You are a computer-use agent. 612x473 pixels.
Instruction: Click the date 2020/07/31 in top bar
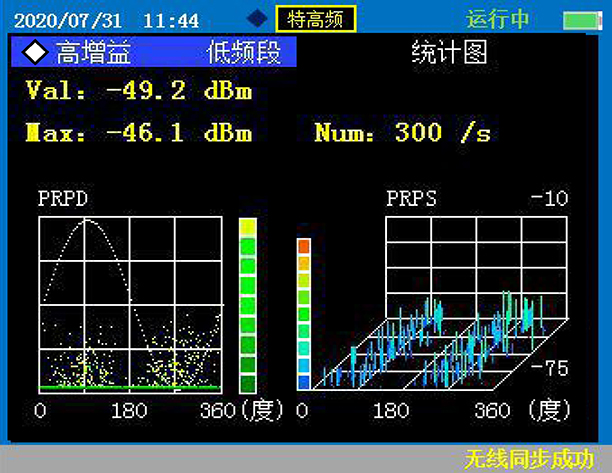click(x=68, y=19)
